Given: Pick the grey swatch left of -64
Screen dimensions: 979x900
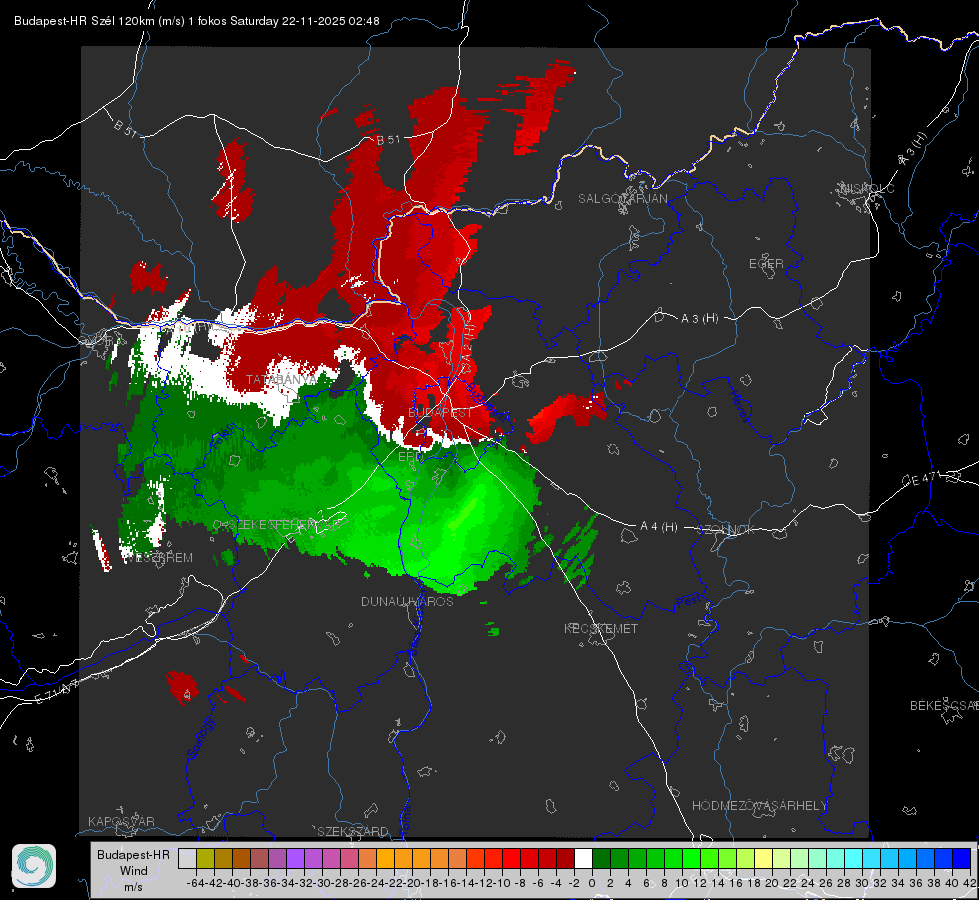Looking at the screenshot, I should [187, 858].
